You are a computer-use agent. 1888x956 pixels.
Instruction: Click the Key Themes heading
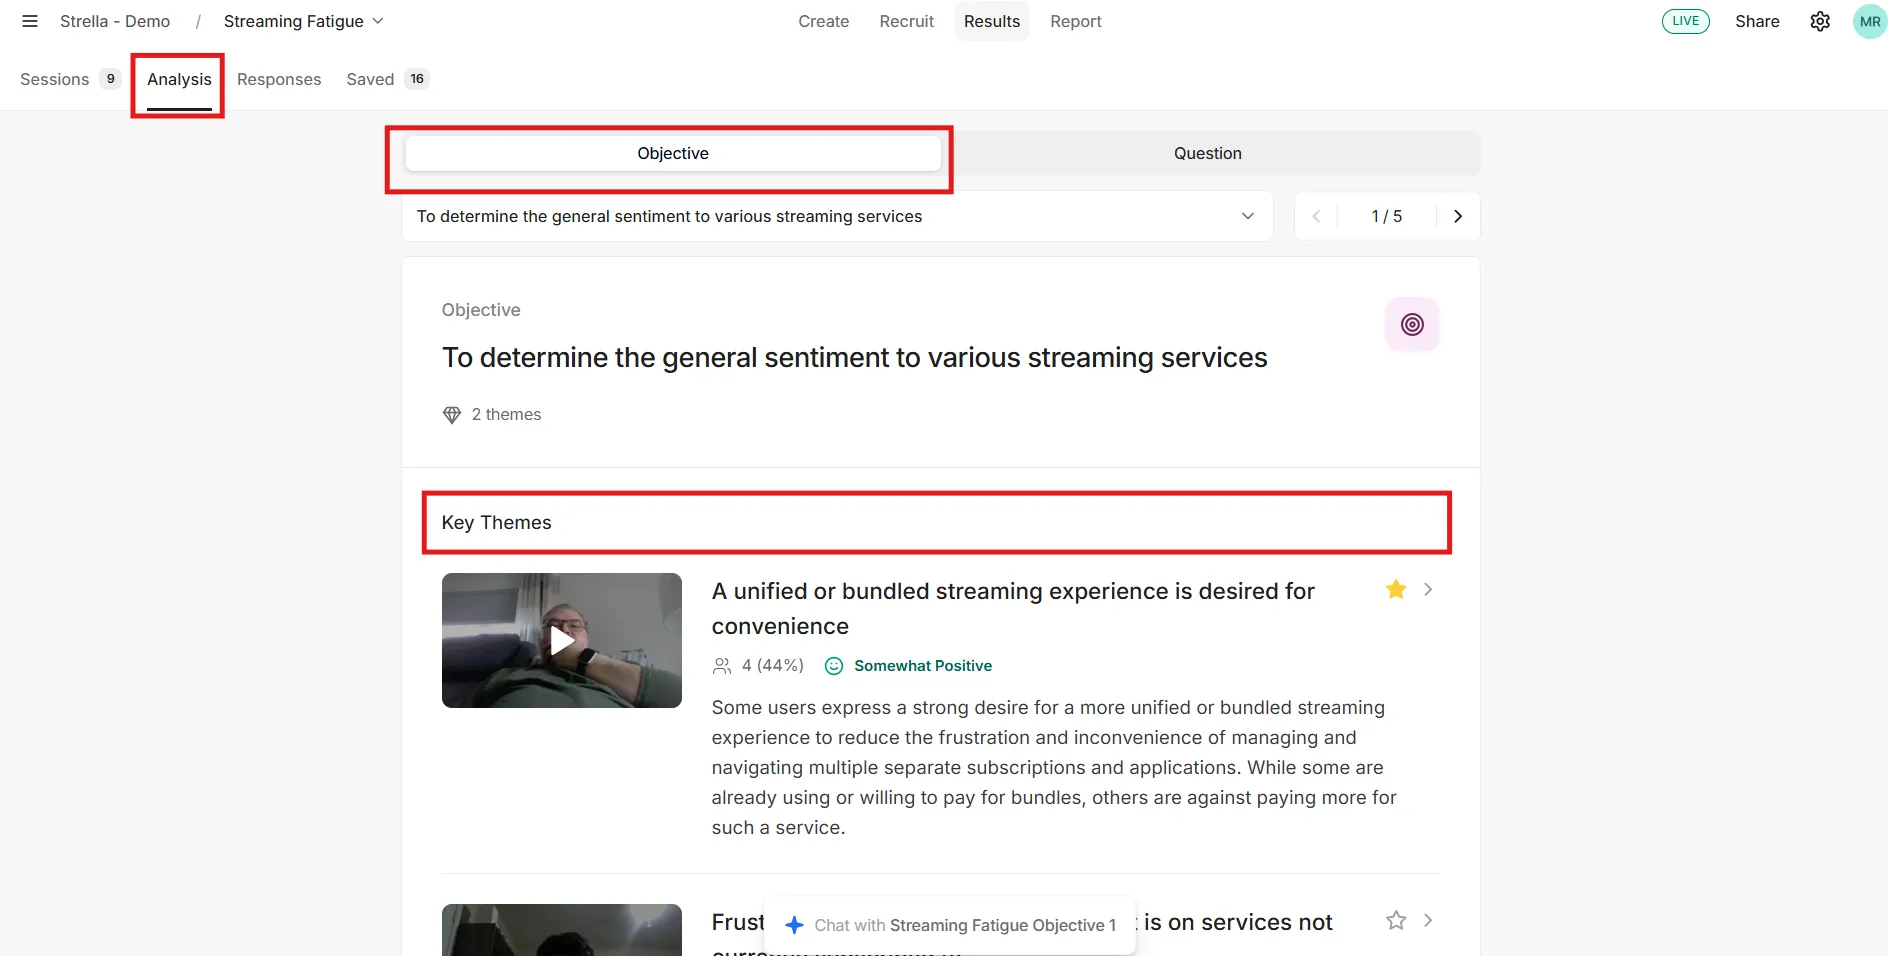[x=496, y=522]
